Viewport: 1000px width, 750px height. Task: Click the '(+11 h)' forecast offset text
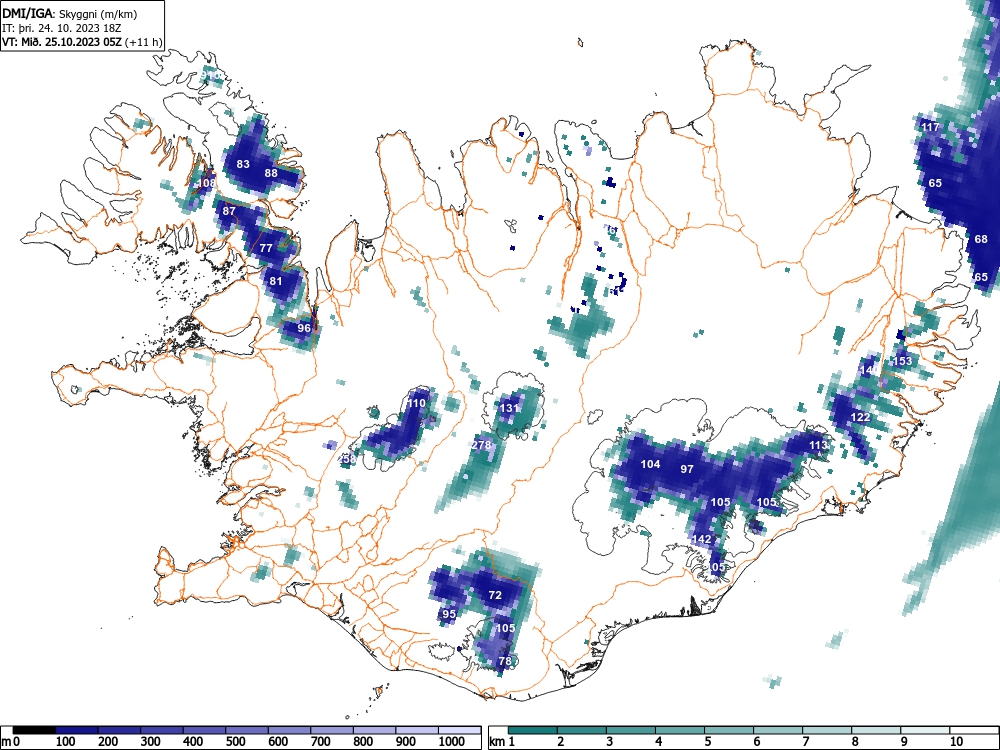coord(145,42)
